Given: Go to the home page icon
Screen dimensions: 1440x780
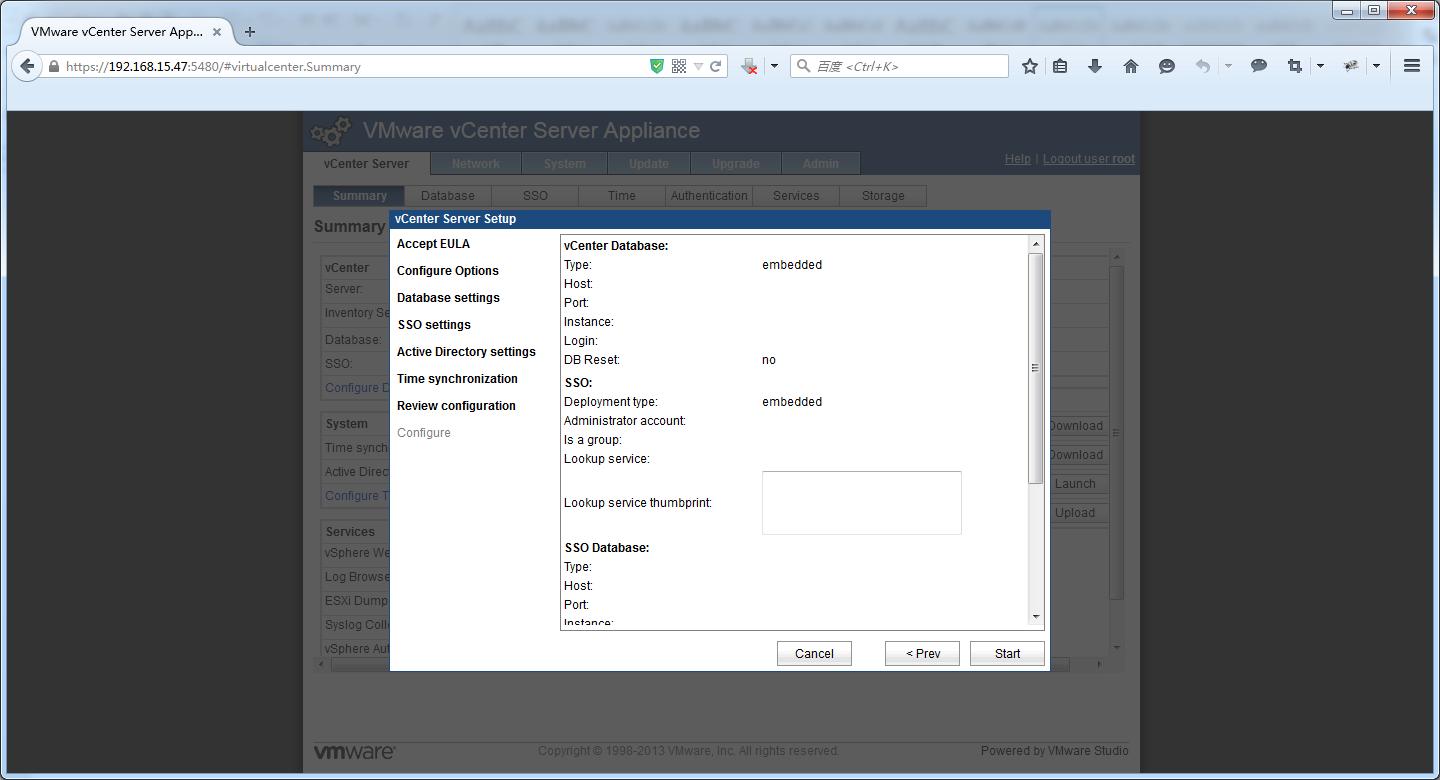Looking at the screenshot, I should [x=1131, y=66].
